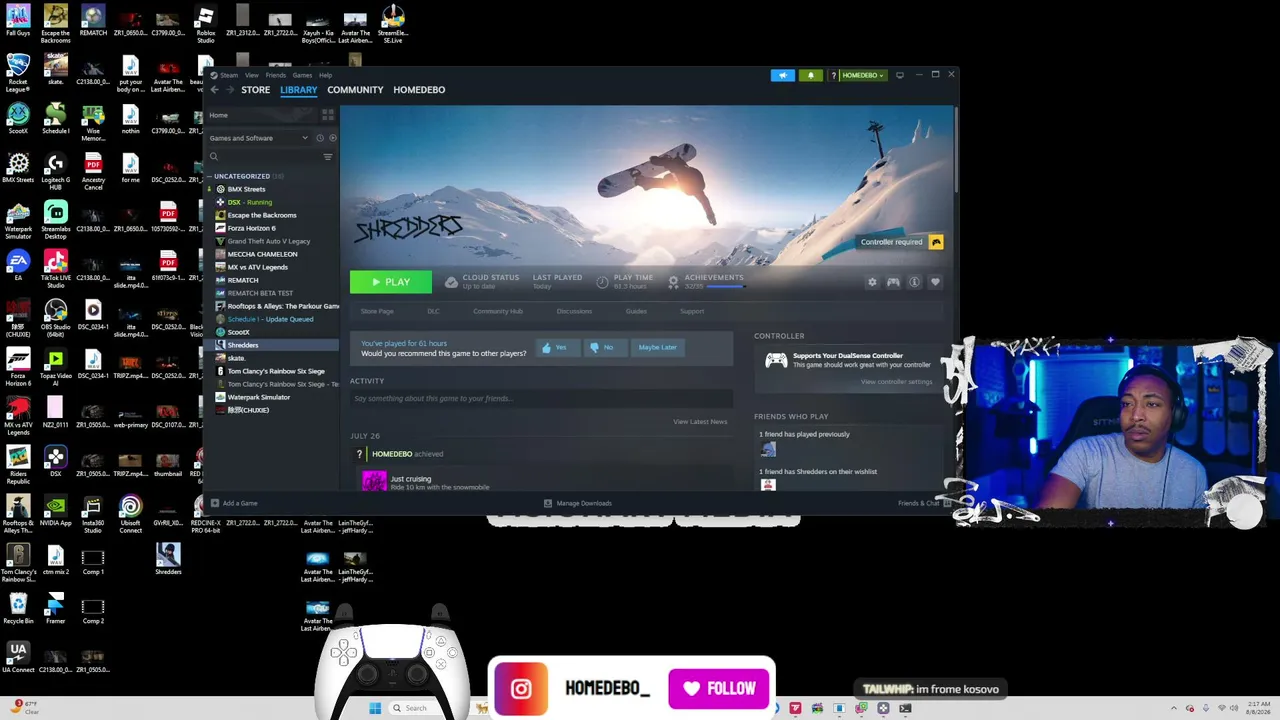The width and height of the screenshot is (1280, 720).
Task: Click the Windows Start button
Action: point(375,708)
